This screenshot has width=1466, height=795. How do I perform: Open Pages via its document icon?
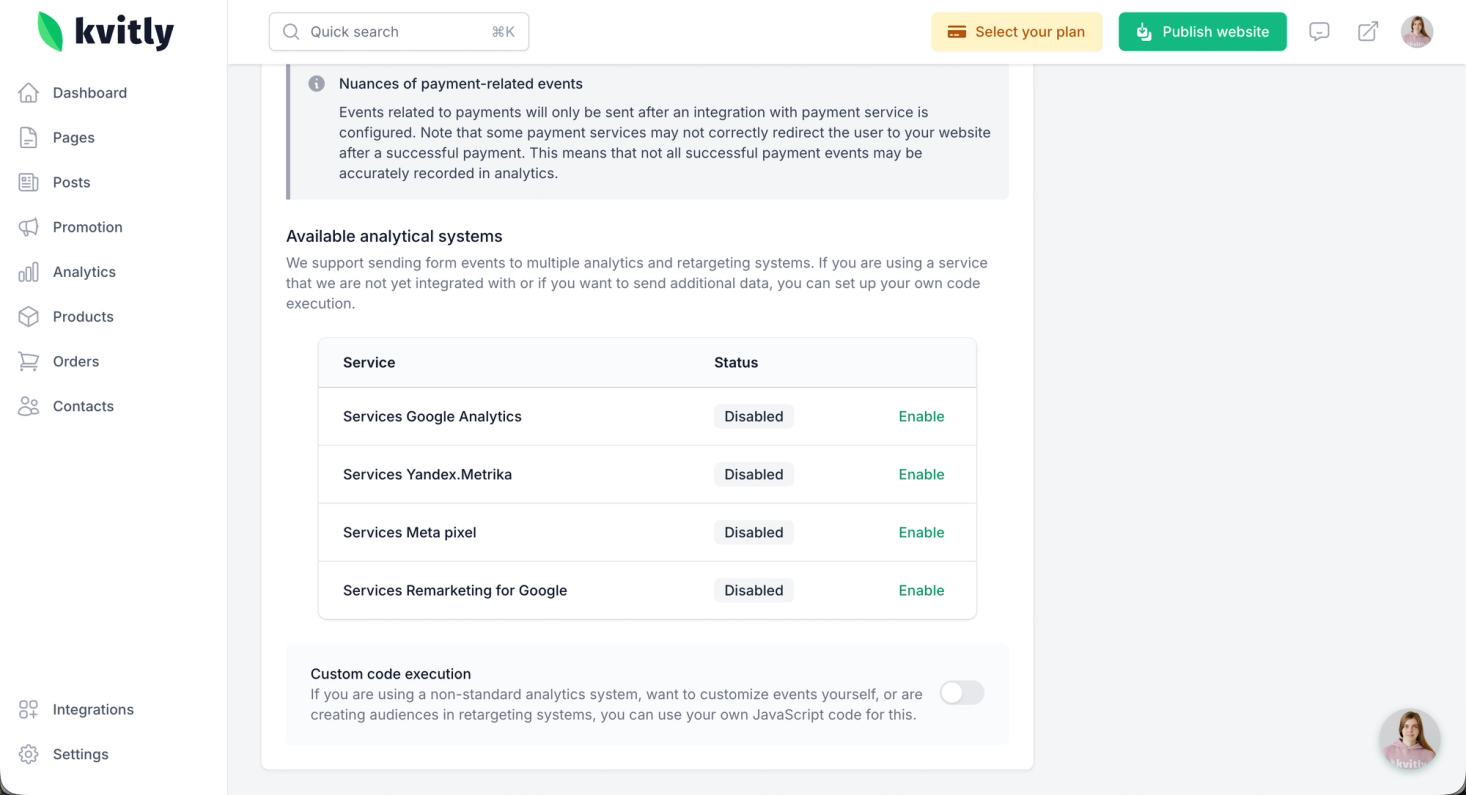coord(29,138)
